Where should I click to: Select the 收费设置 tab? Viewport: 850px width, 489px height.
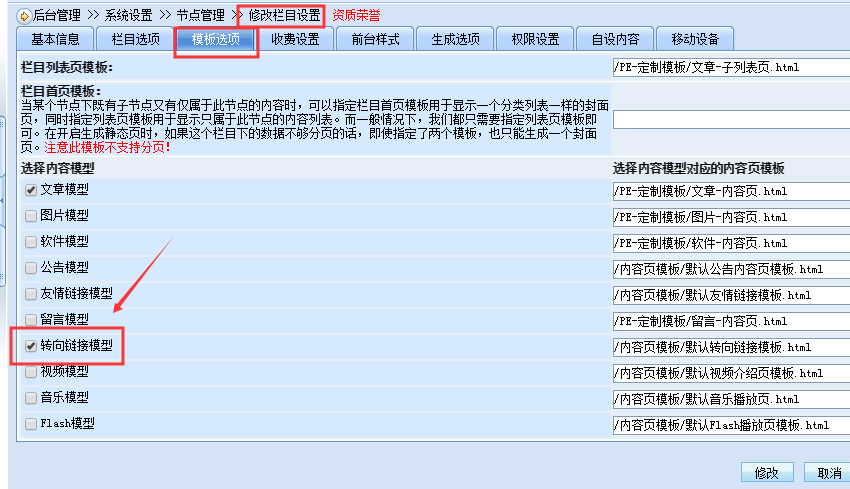[295, 39]
